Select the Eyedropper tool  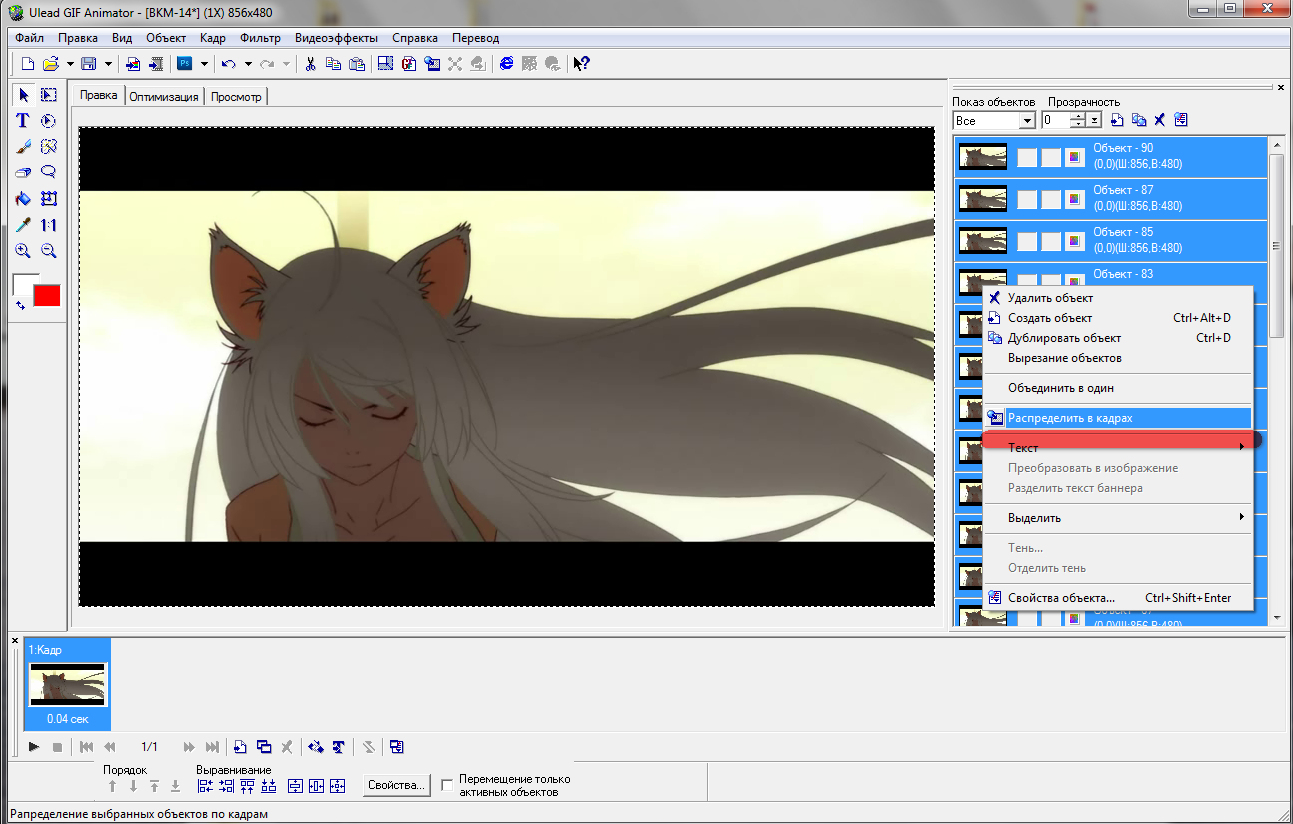tap(22, 225)
